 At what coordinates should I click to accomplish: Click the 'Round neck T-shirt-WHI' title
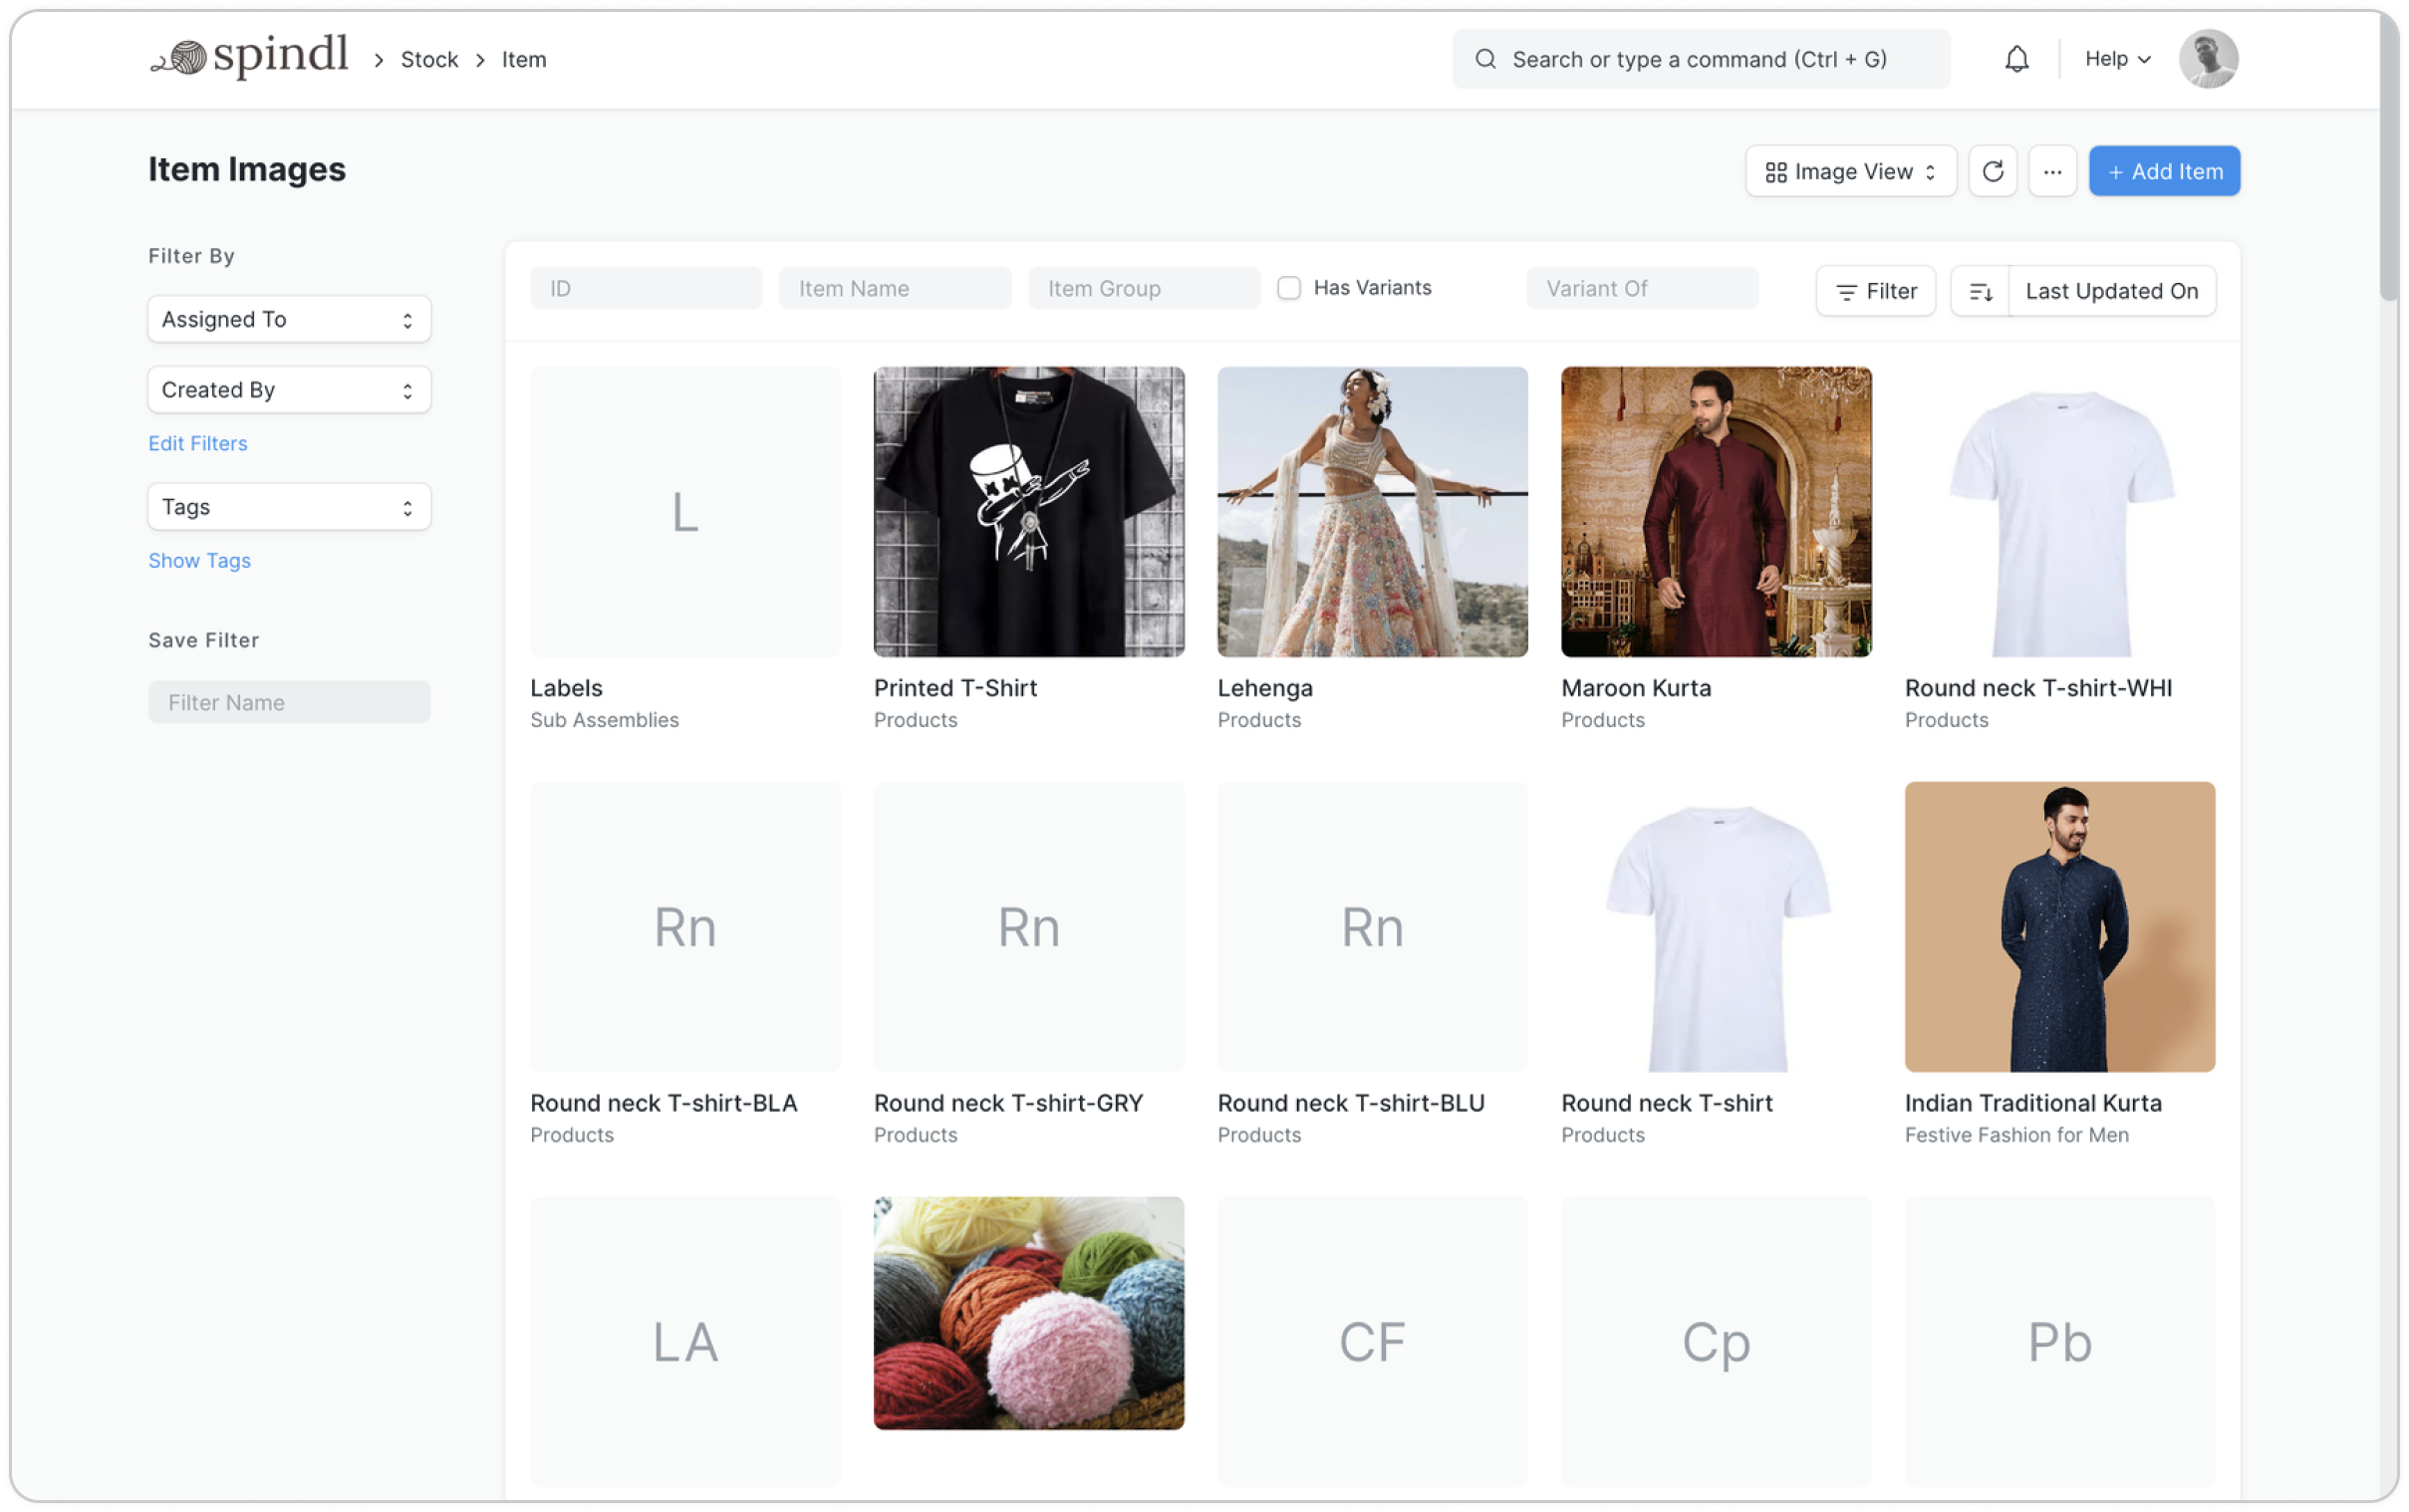coord(2038,688)
